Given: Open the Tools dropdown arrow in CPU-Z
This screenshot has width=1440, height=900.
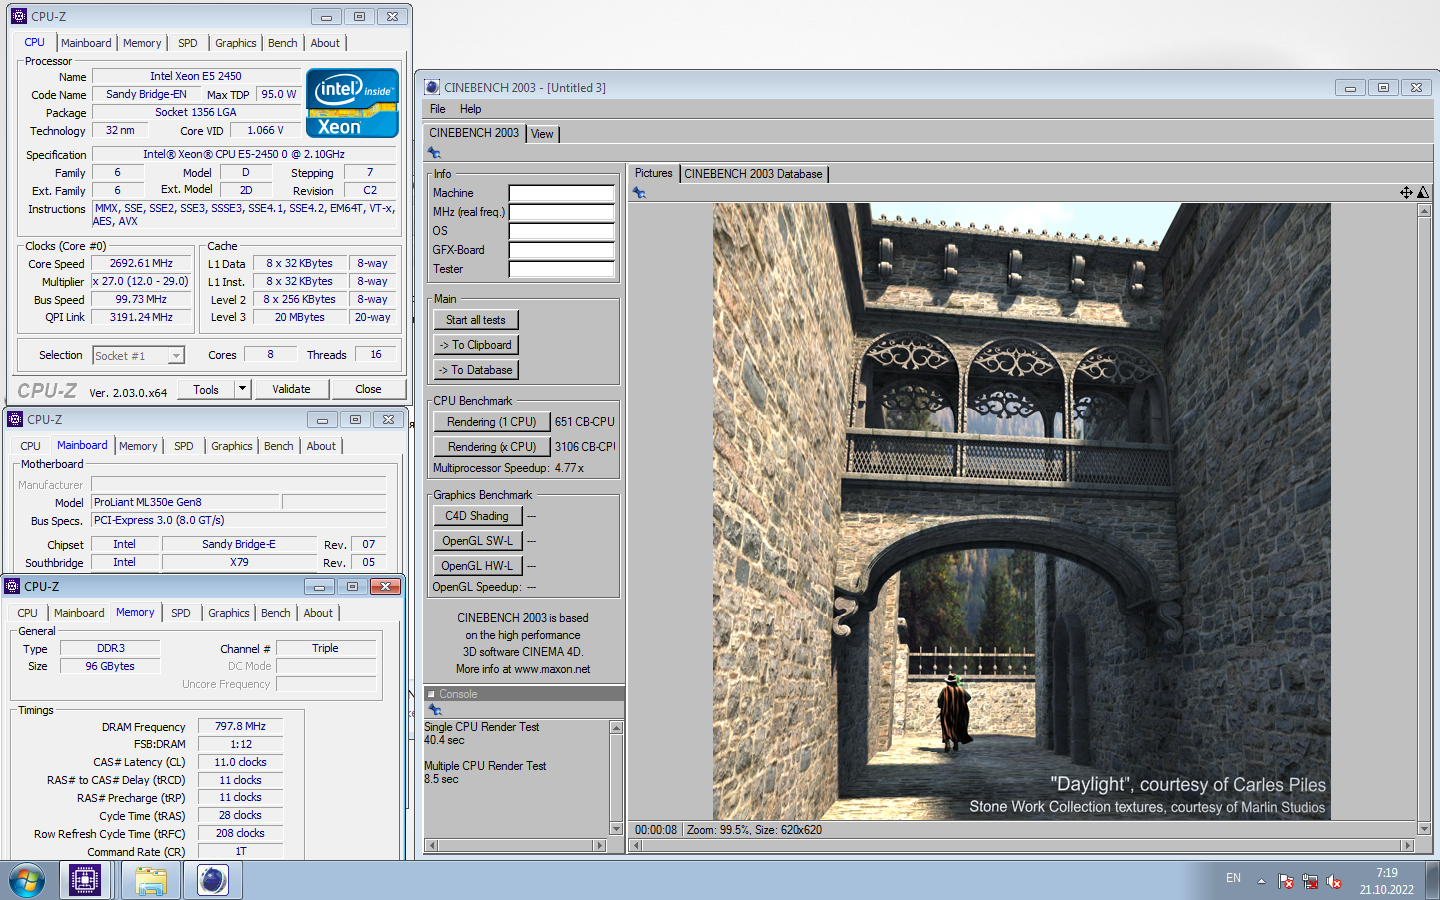Looking at the screenshot, I should click(x=242, y=389).
